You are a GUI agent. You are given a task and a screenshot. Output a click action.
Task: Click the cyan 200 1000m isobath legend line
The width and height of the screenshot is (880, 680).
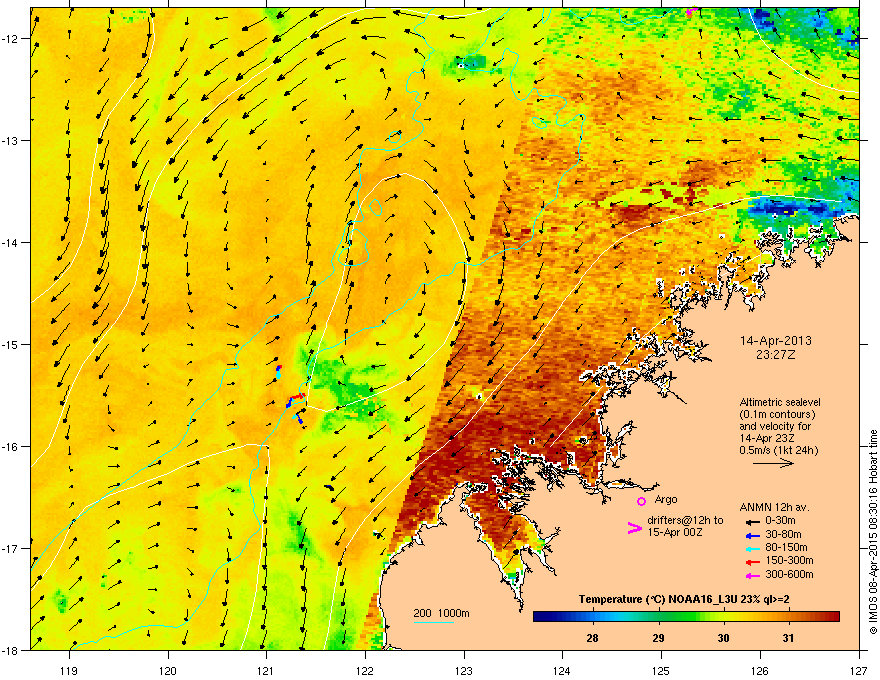click(x=434, y=623)
